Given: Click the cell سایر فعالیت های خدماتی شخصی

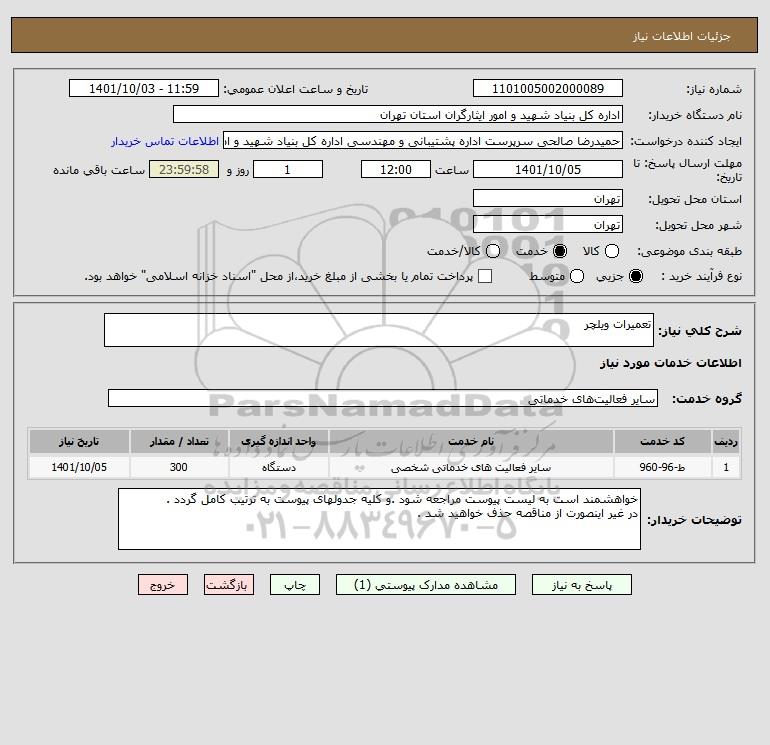Looking at the screenshot, I should pyautogui.click(x=471, y=467).
